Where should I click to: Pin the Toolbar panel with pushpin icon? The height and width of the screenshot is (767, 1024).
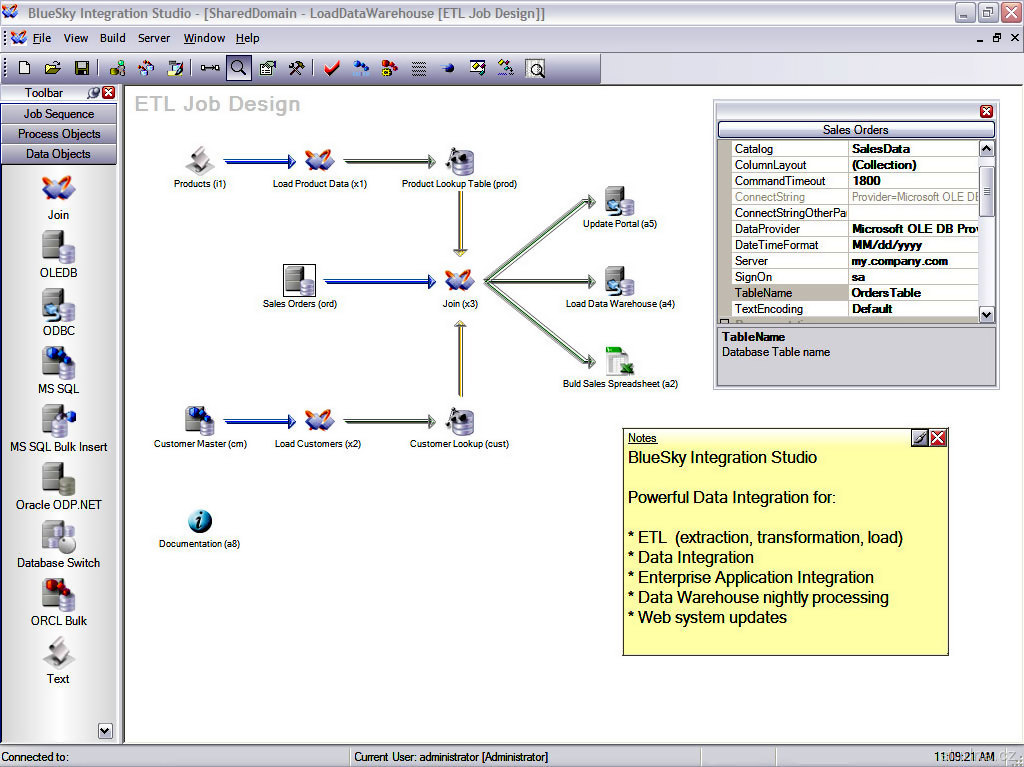pyautogui.click(x=94, y=93)
